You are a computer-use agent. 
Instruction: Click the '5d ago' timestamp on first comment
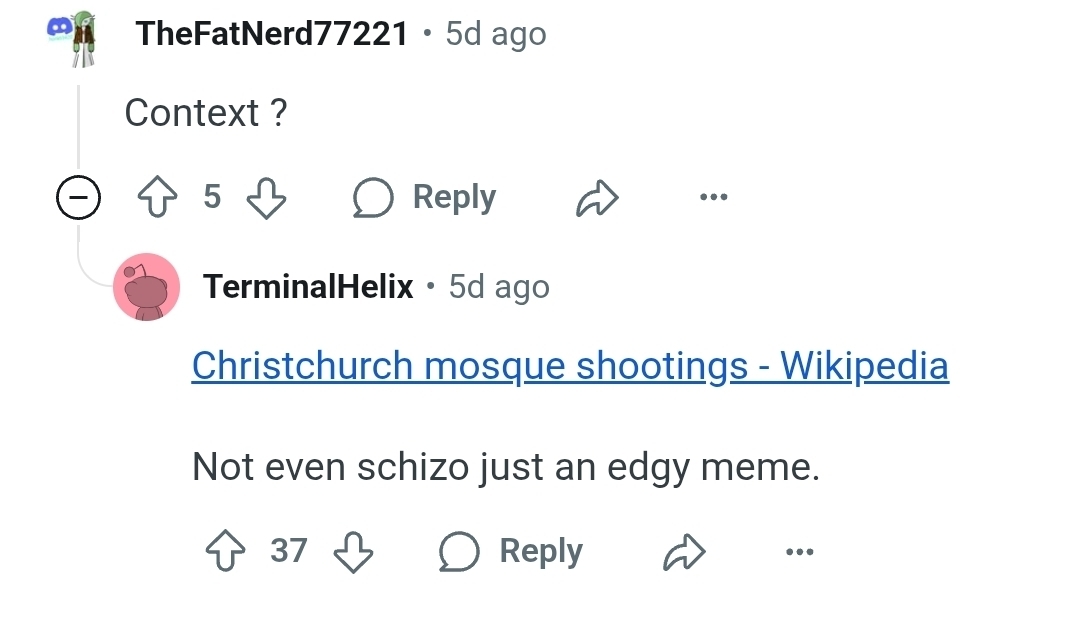tap(496, 34)
